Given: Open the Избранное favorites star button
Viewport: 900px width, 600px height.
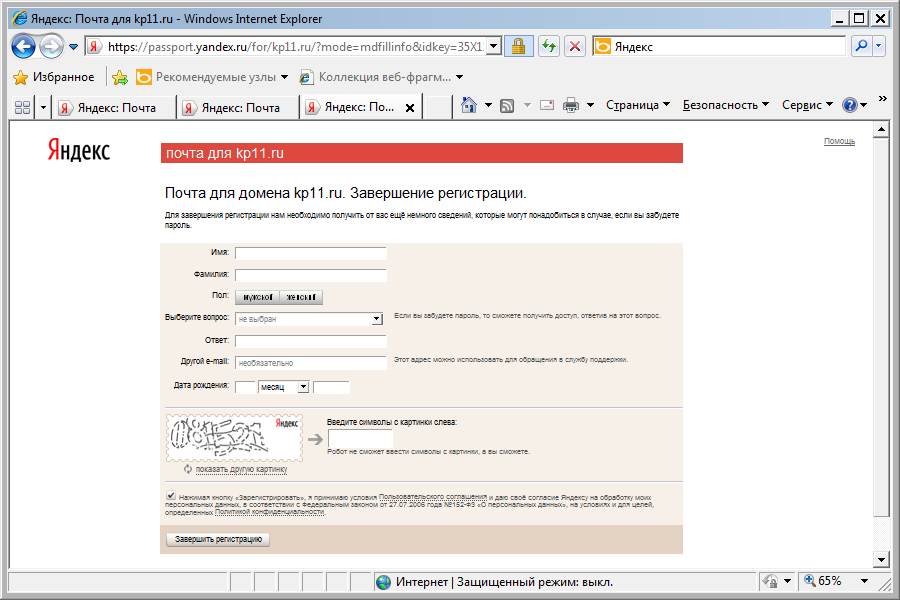Looking at the screenshot, I should (54, 77).
